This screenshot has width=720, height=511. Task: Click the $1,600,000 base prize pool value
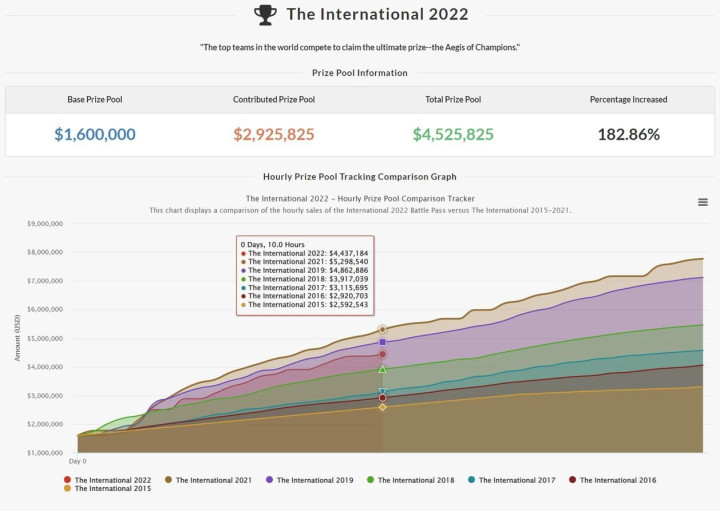click(95, 135)
